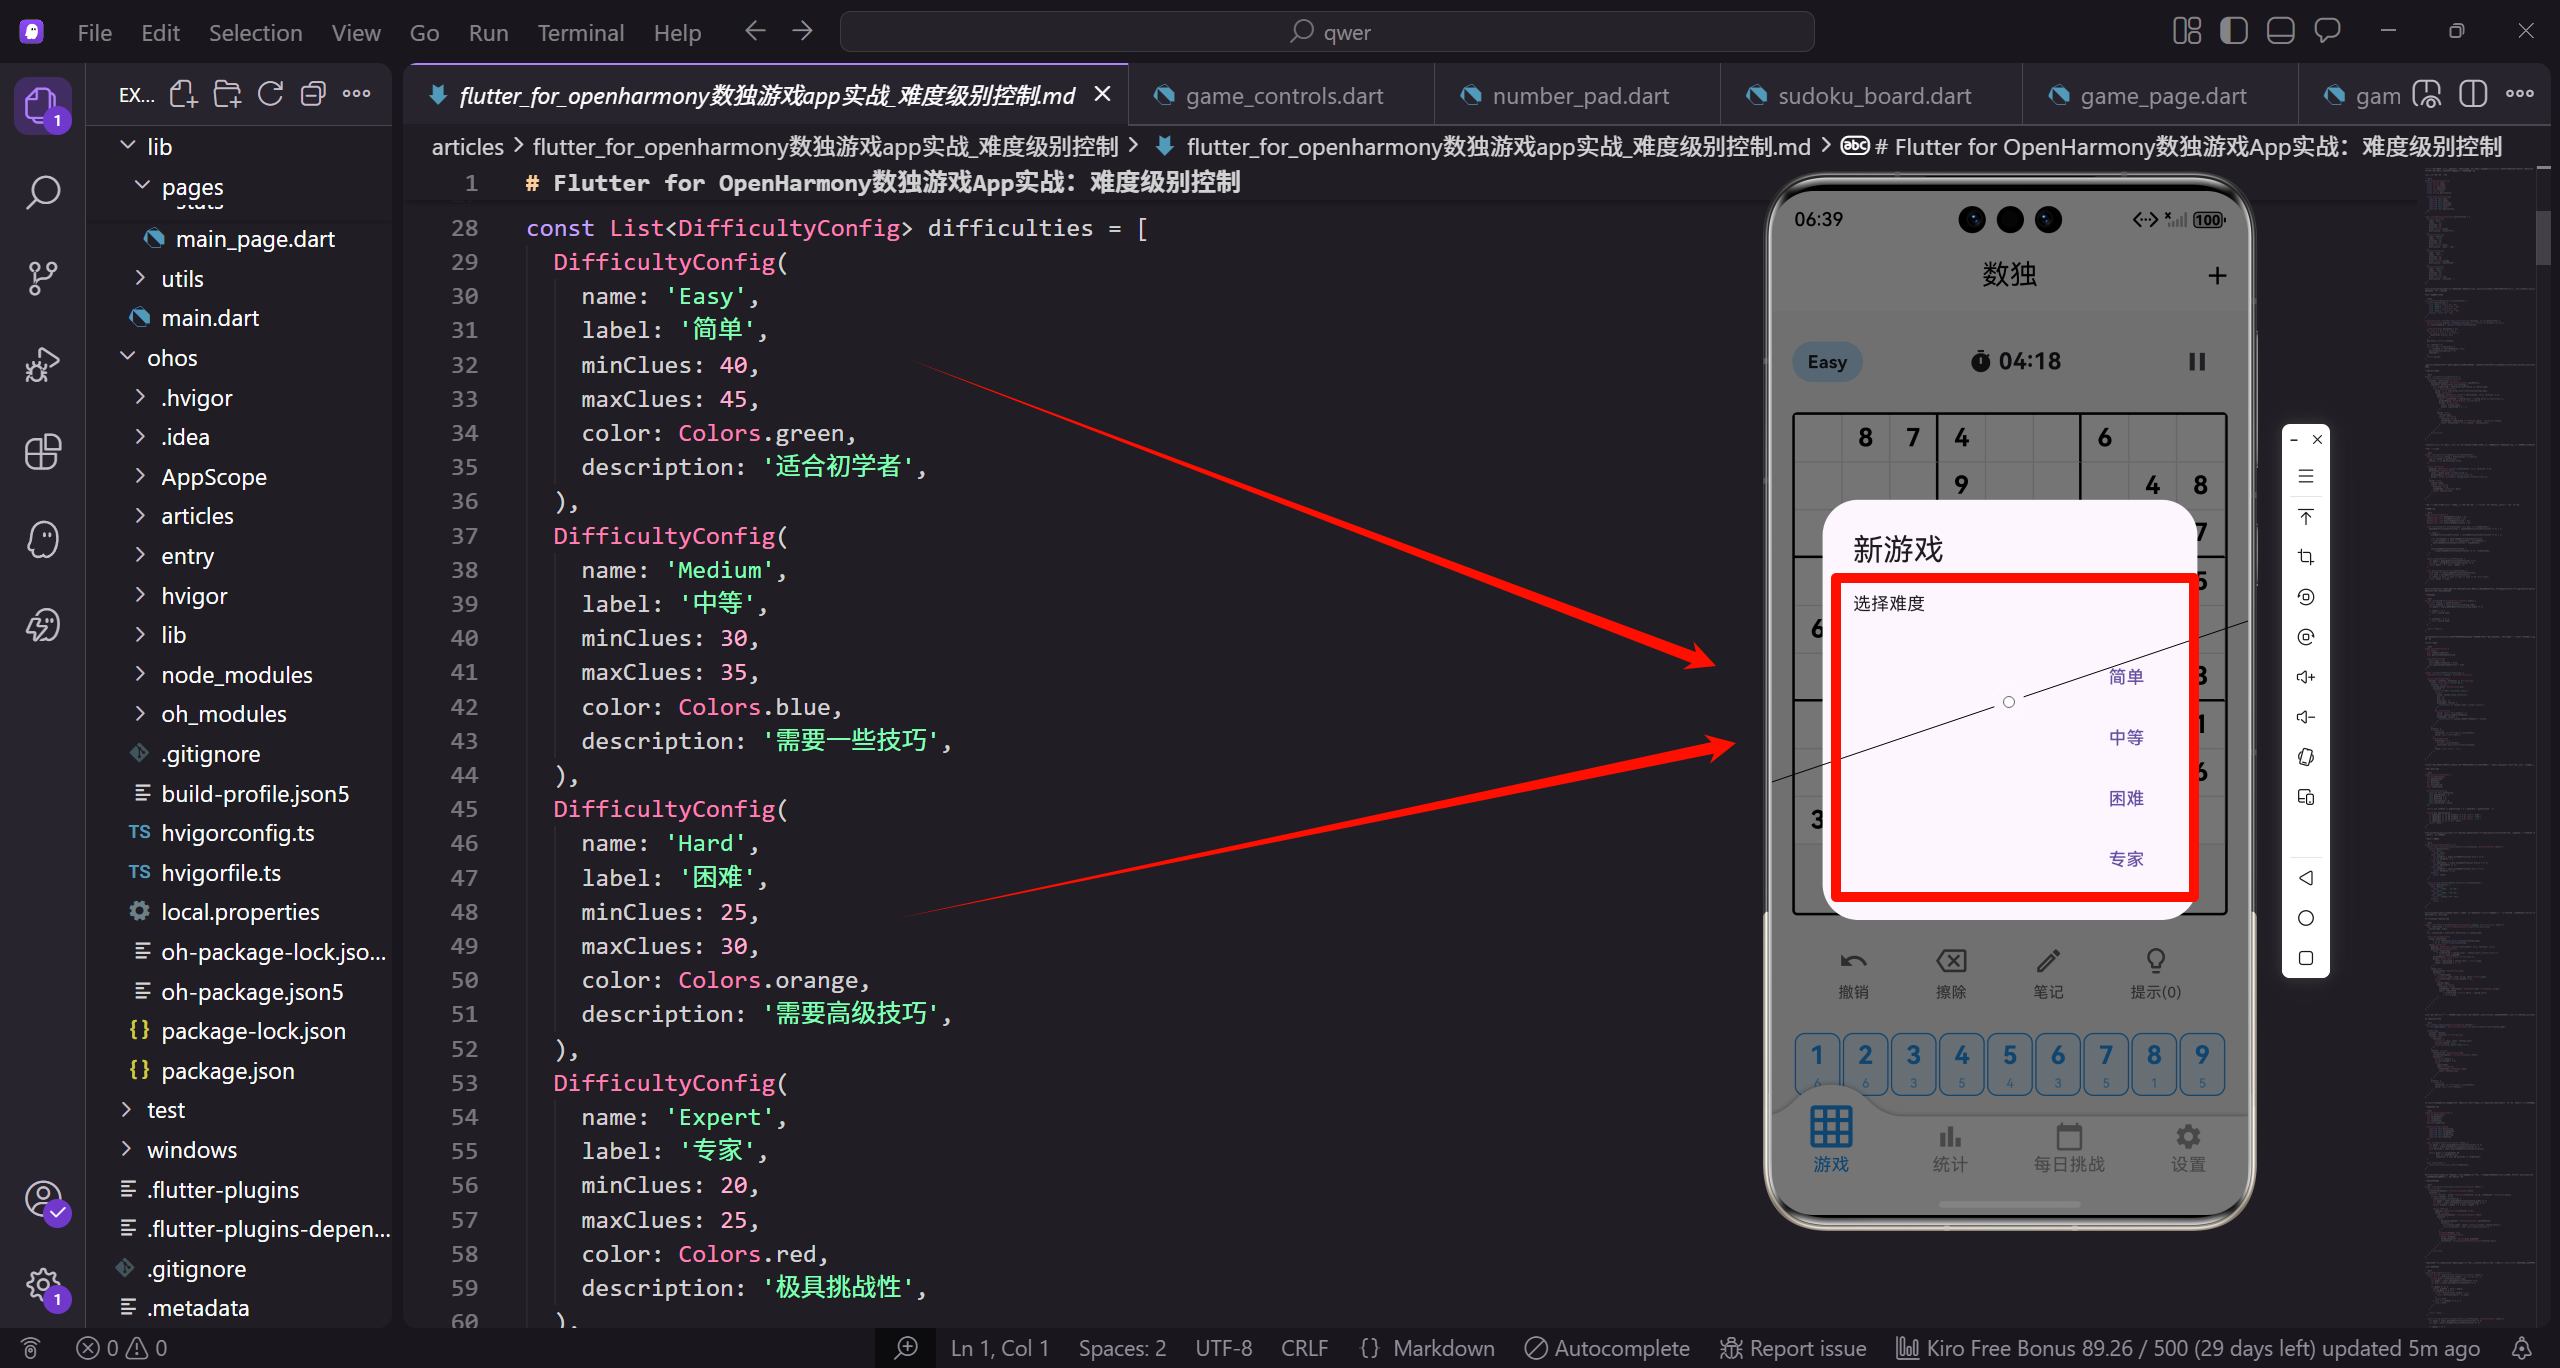Click Report issue in status bar
The image size is (2560, 1368).
click(1793, 1348)
